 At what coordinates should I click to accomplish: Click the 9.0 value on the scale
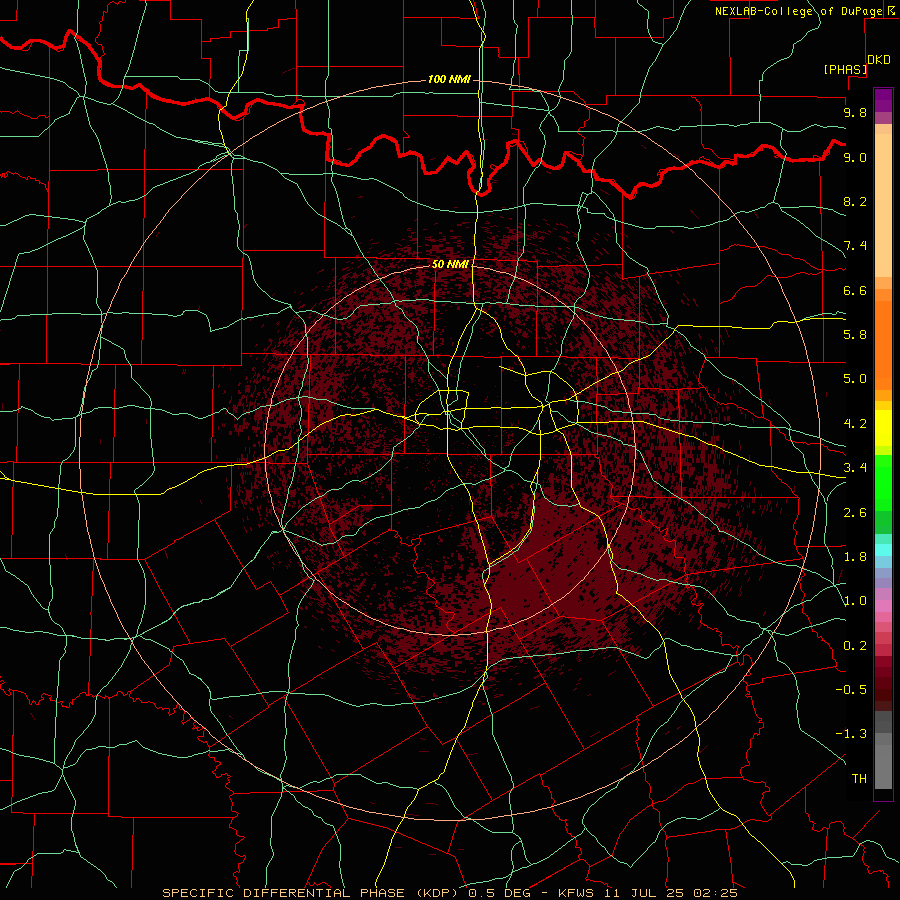click(x=855, y=157)
